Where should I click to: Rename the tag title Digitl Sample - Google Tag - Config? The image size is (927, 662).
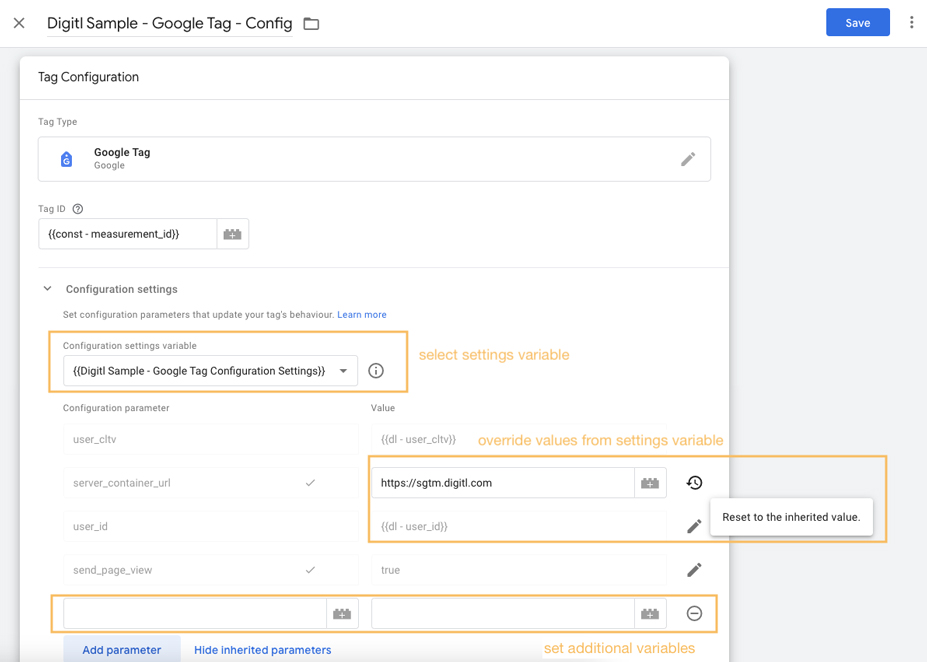pos(170,23)
